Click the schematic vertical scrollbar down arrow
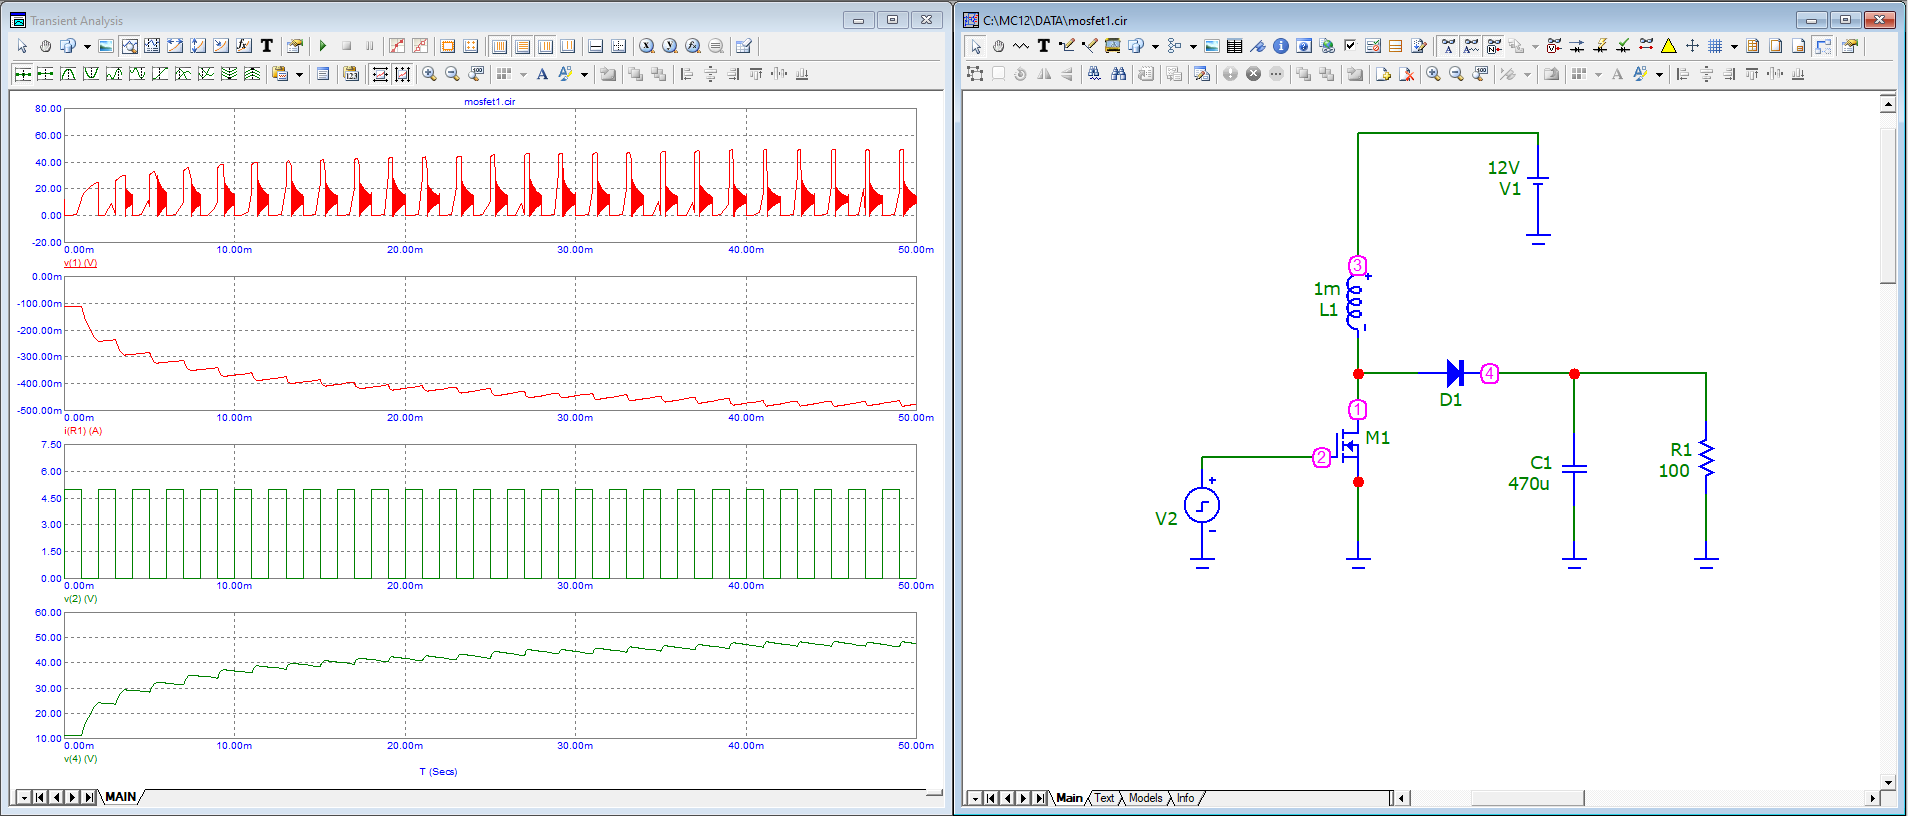 pyautogui.click(x=1888, y=783)
